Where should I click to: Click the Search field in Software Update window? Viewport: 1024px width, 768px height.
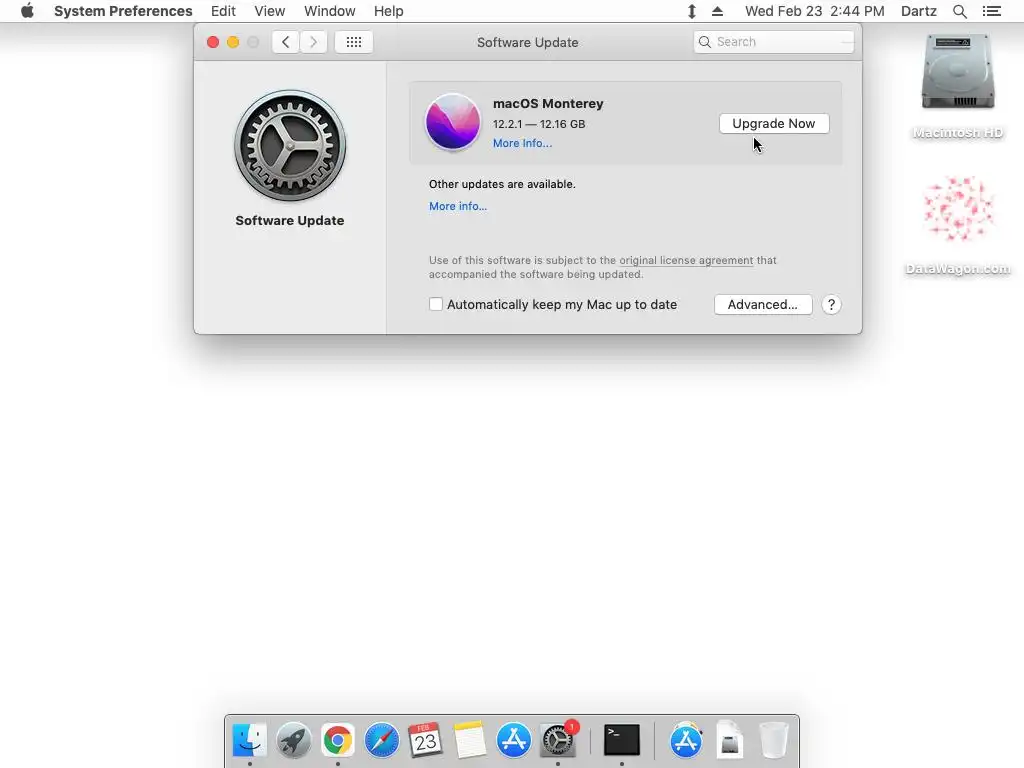774,42
